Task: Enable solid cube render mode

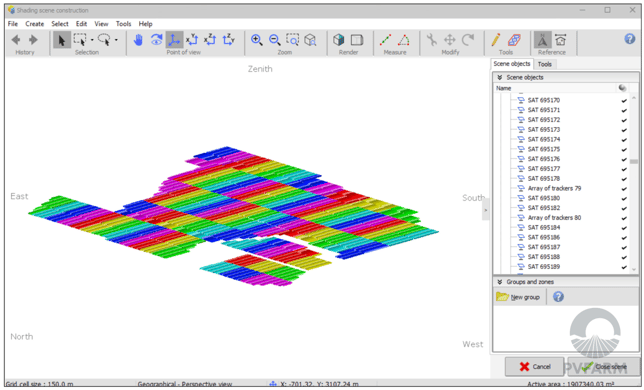Action: point(339,40)
